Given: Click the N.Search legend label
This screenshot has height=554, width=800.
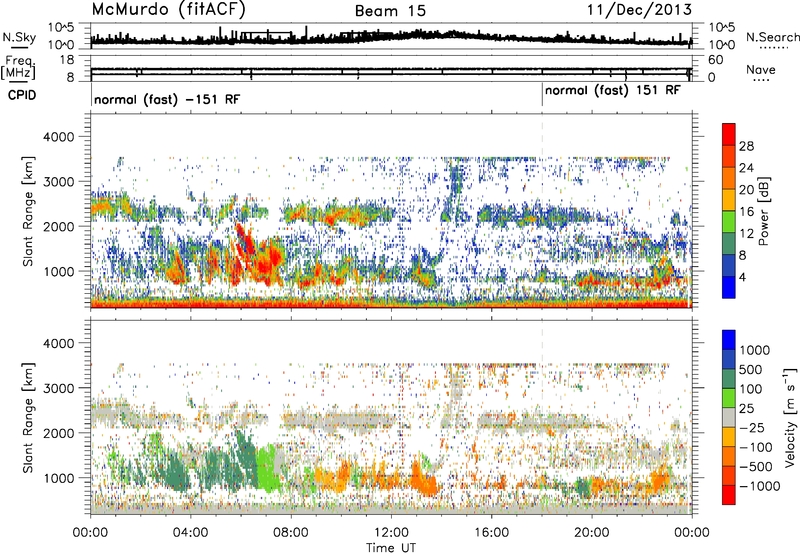Looking at the screenshot, I should [x=772, y=37].
